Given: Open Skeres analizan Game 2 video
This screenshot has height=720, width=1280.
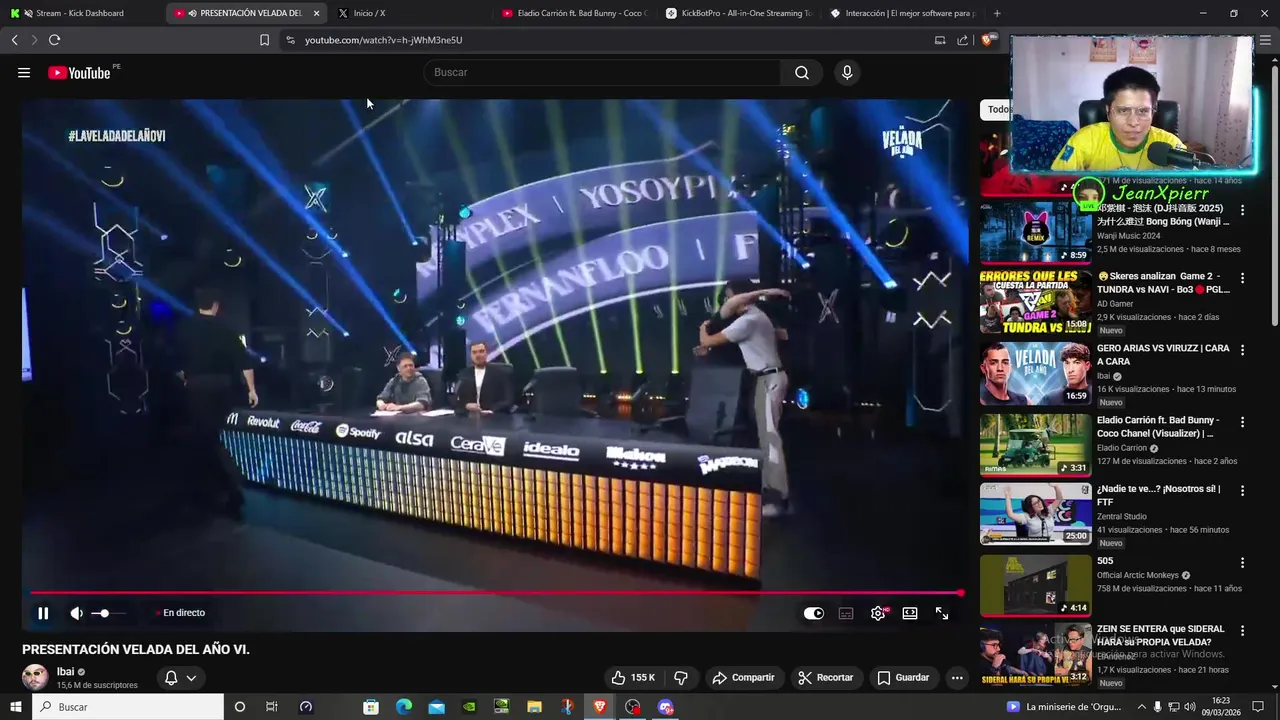Looking at the screenshot, I should (1036, 303).
